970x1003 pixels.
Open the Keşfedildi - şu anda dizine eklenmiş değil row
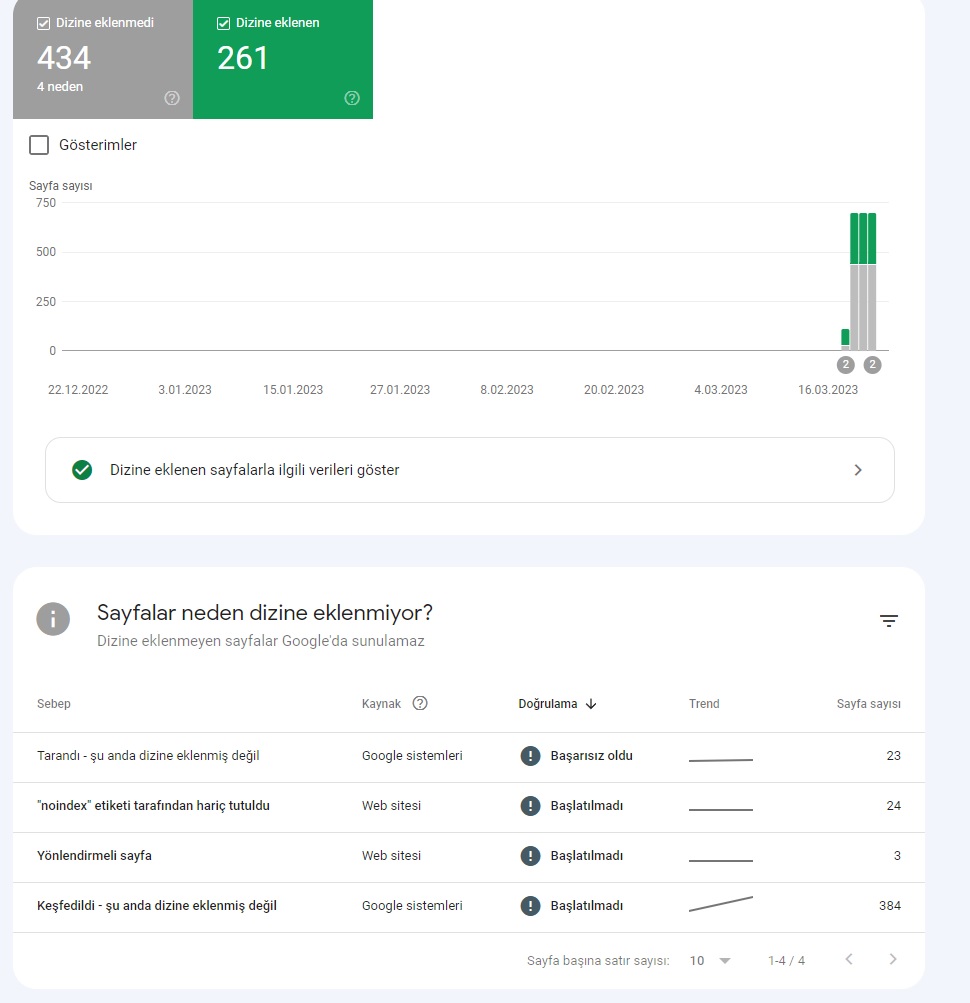point(469,906)
